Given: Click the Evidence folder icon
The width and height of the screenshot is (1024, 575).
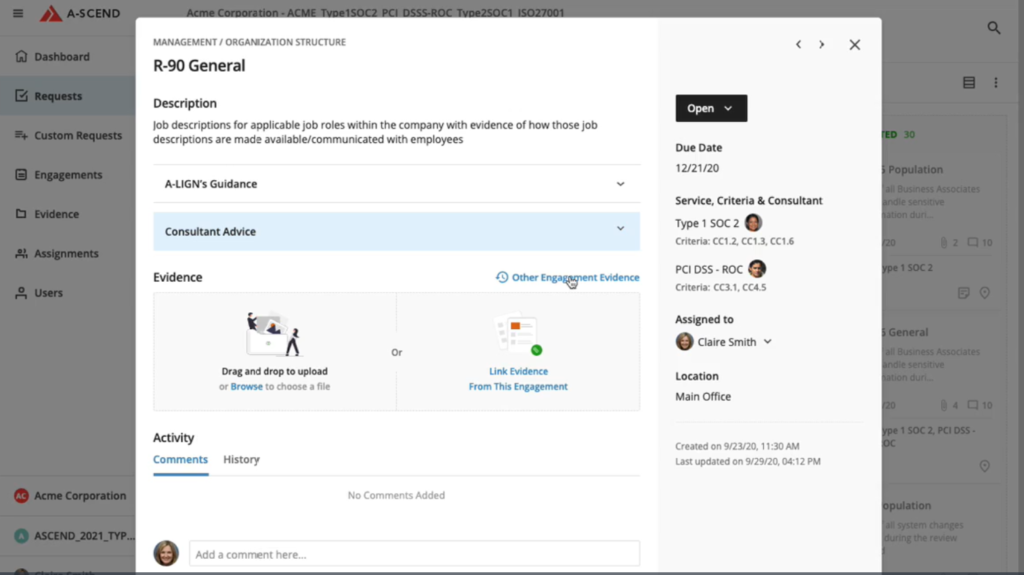Looking at the screenshot, I should [x=21, y=213].
